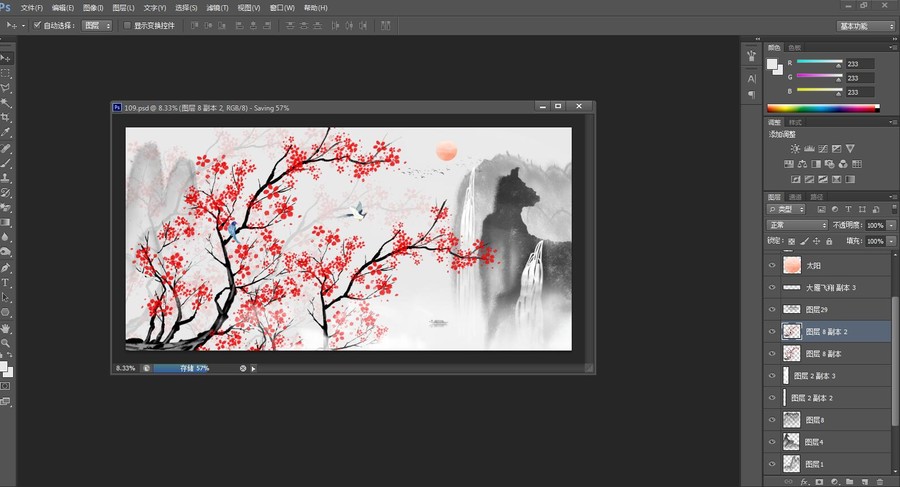The image size is (900, 487).
Task: Add a Brightness/Contrast adjustment
Action: 795,149
